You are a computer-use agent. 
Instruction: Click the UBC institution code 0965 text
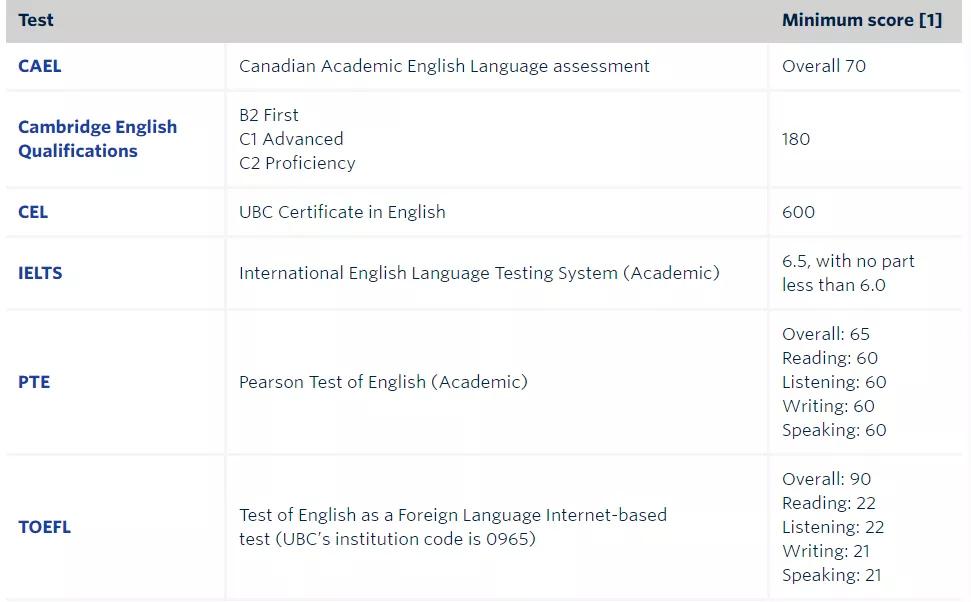click(x=387, y=540)
